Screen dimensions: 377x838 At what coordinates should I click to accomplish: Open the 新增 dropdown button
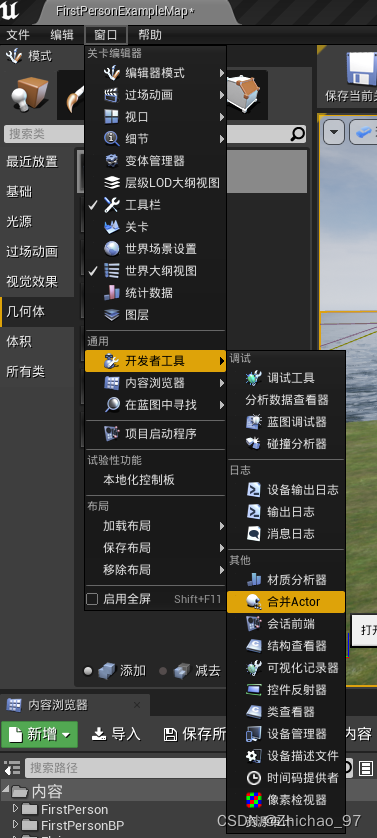click(40, 734)
